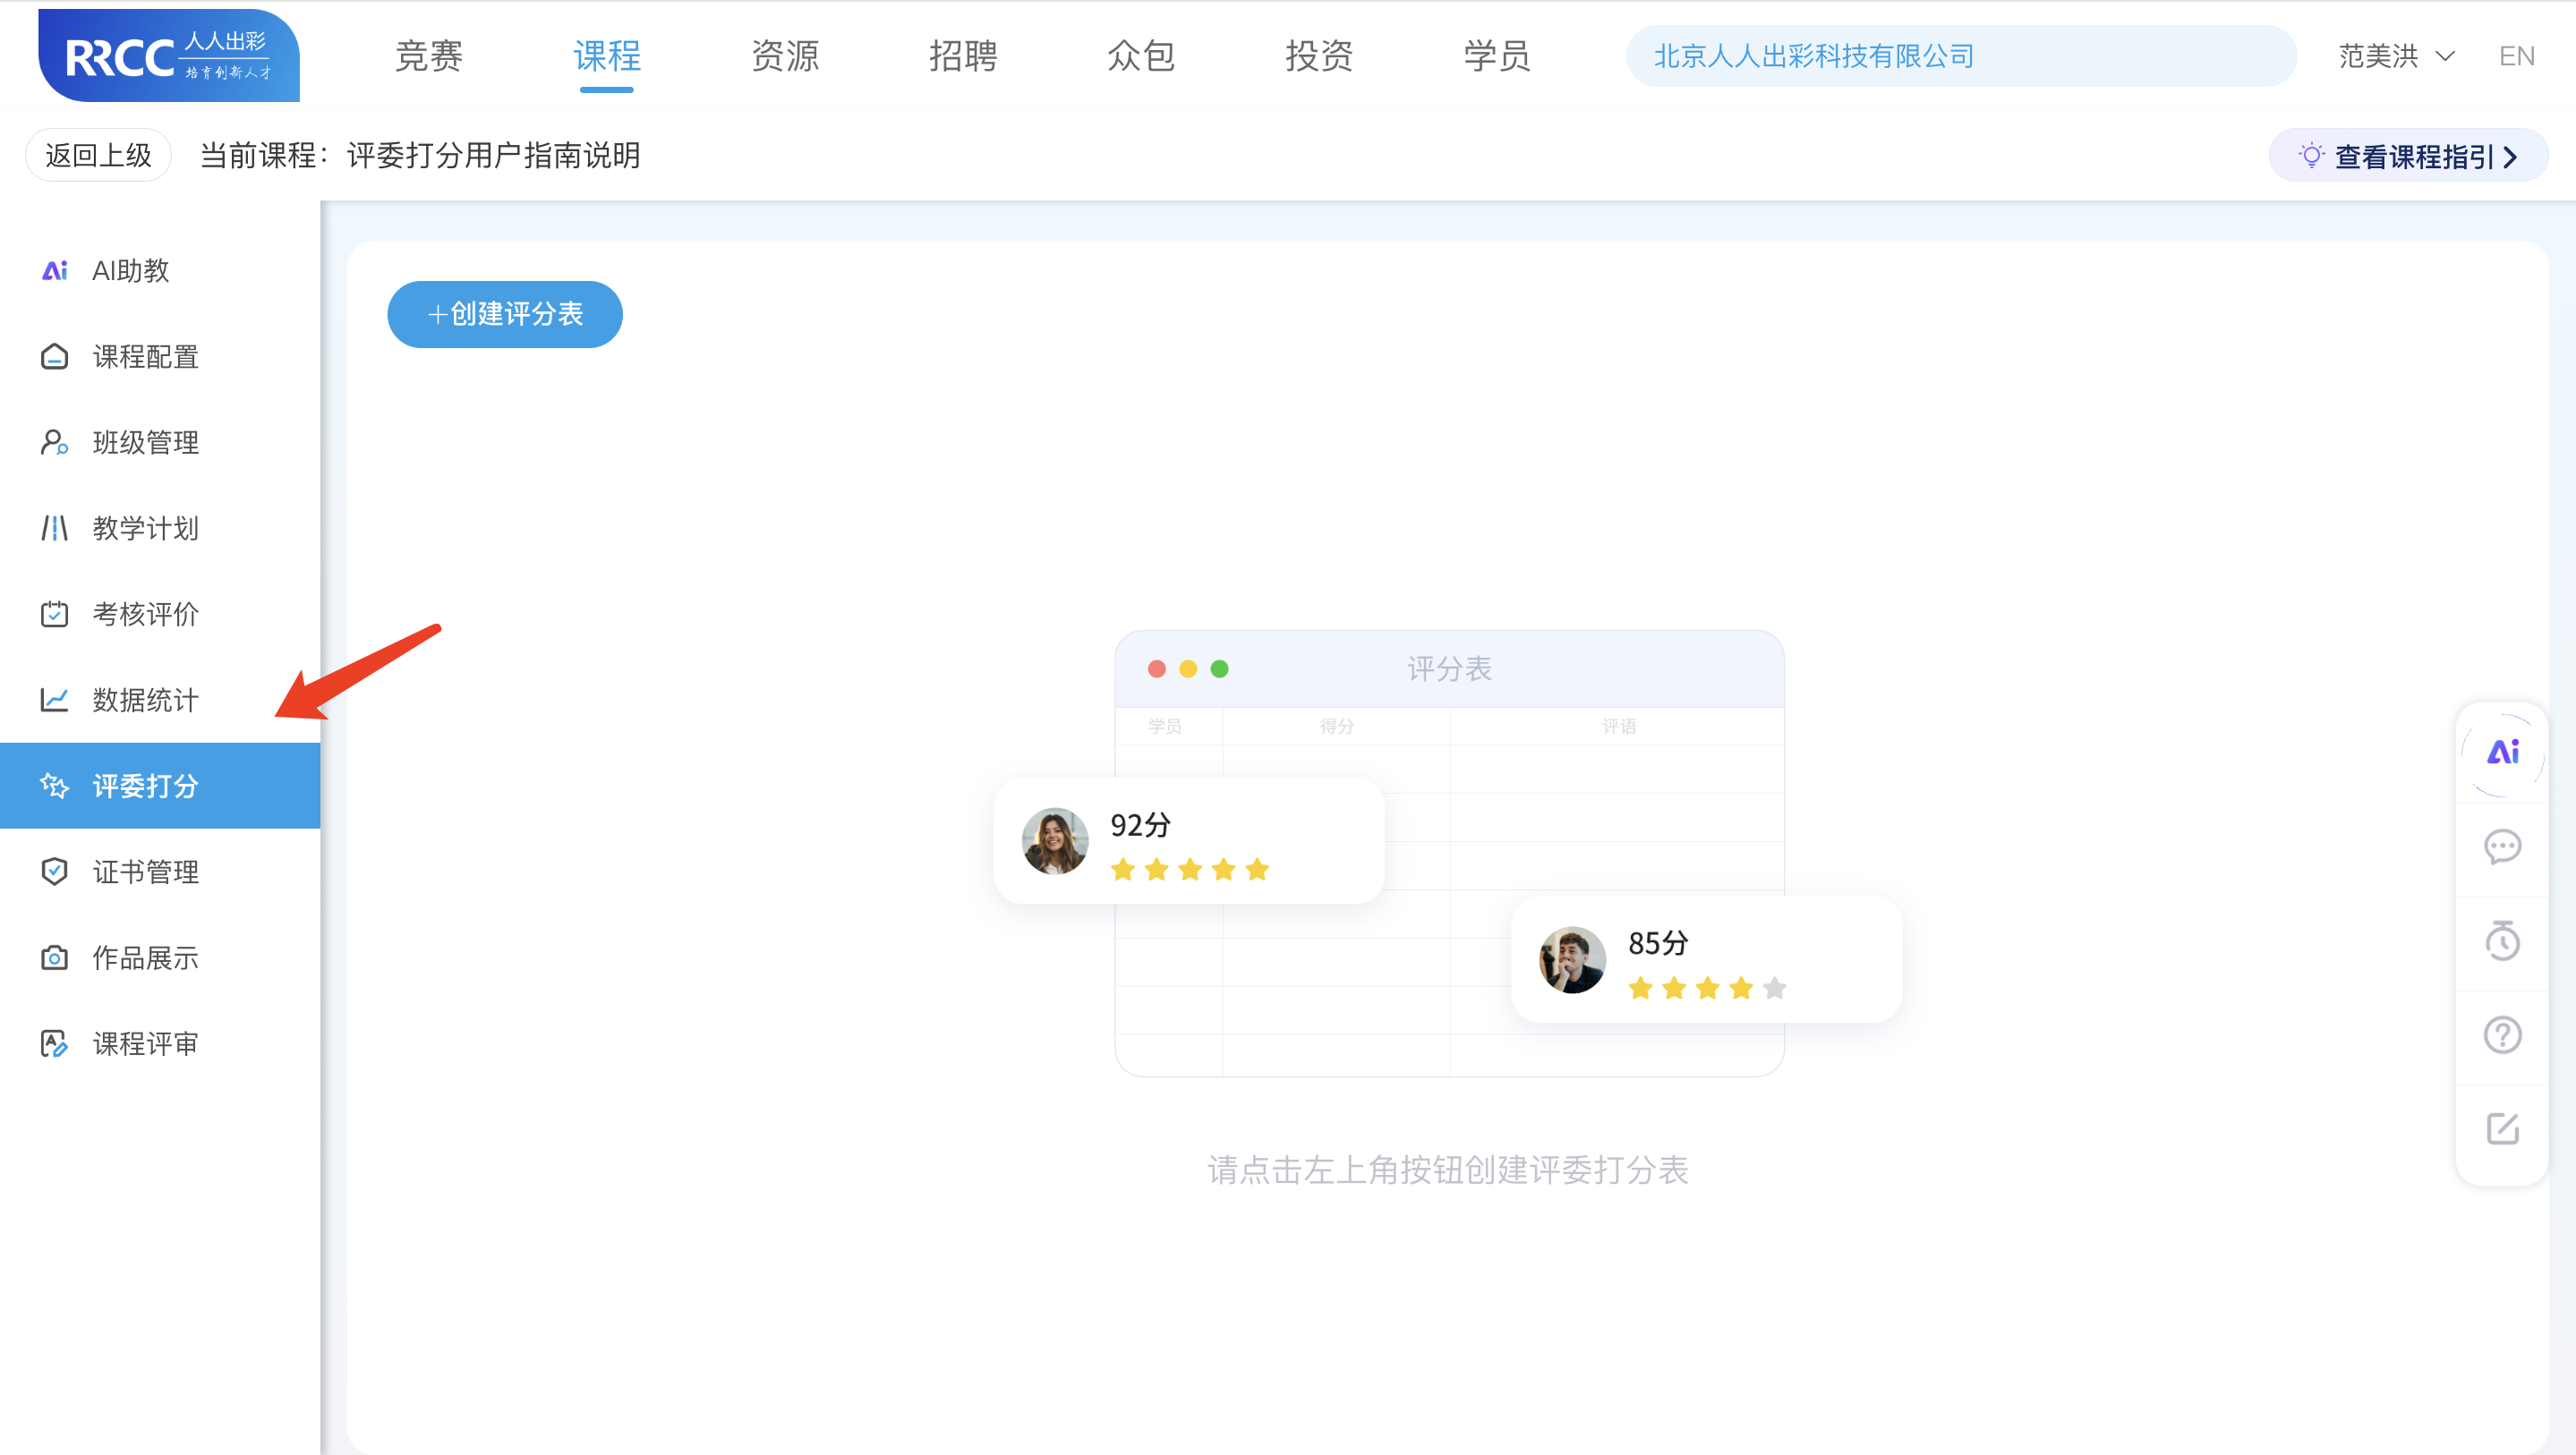This screenshot has height=1455, width=2576.
Task: Open the floating Ai assistant icon
Action: (2502, 753)
